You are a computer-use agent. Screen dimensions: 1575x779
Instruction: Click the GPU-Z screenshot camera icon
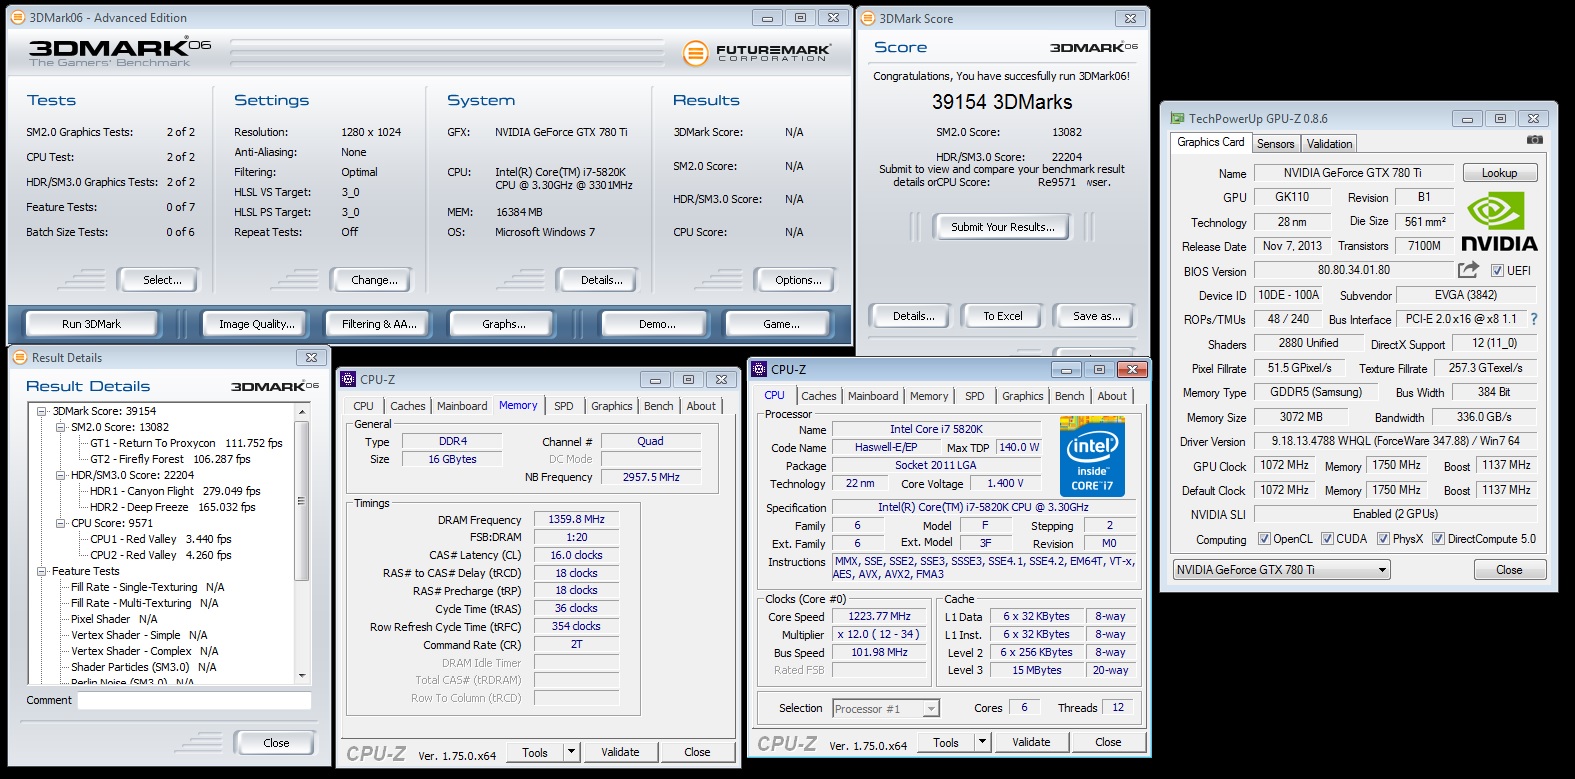[x=1535, y=141]
